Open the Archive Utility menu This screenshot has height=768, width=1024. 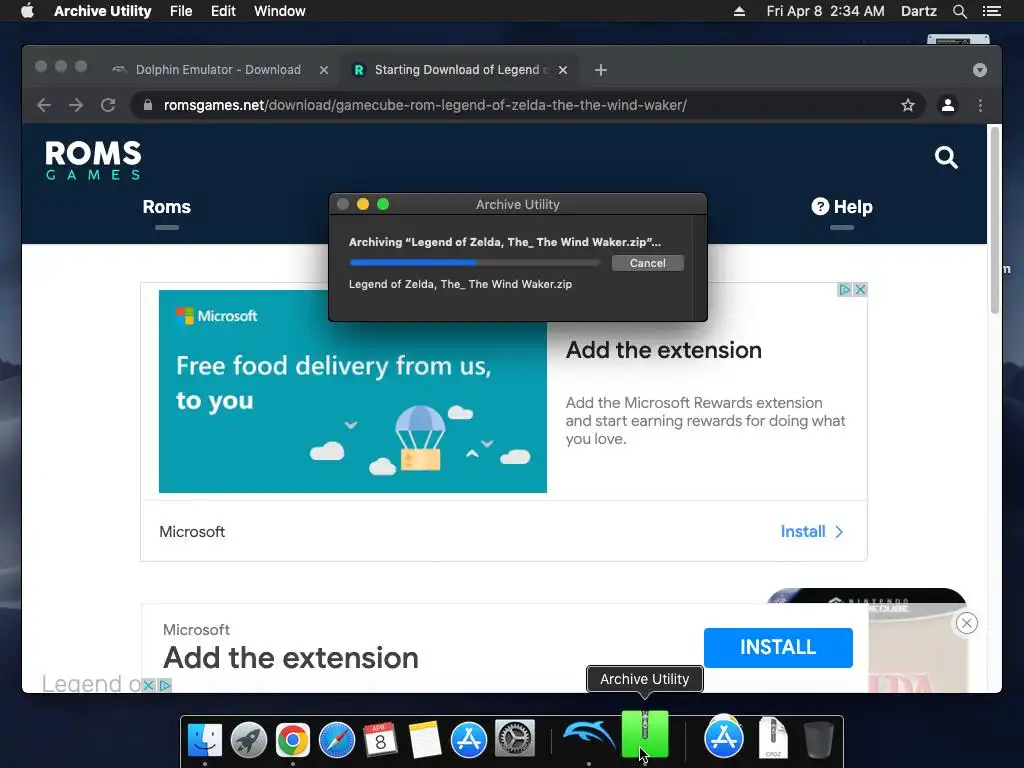coord(103,11)
